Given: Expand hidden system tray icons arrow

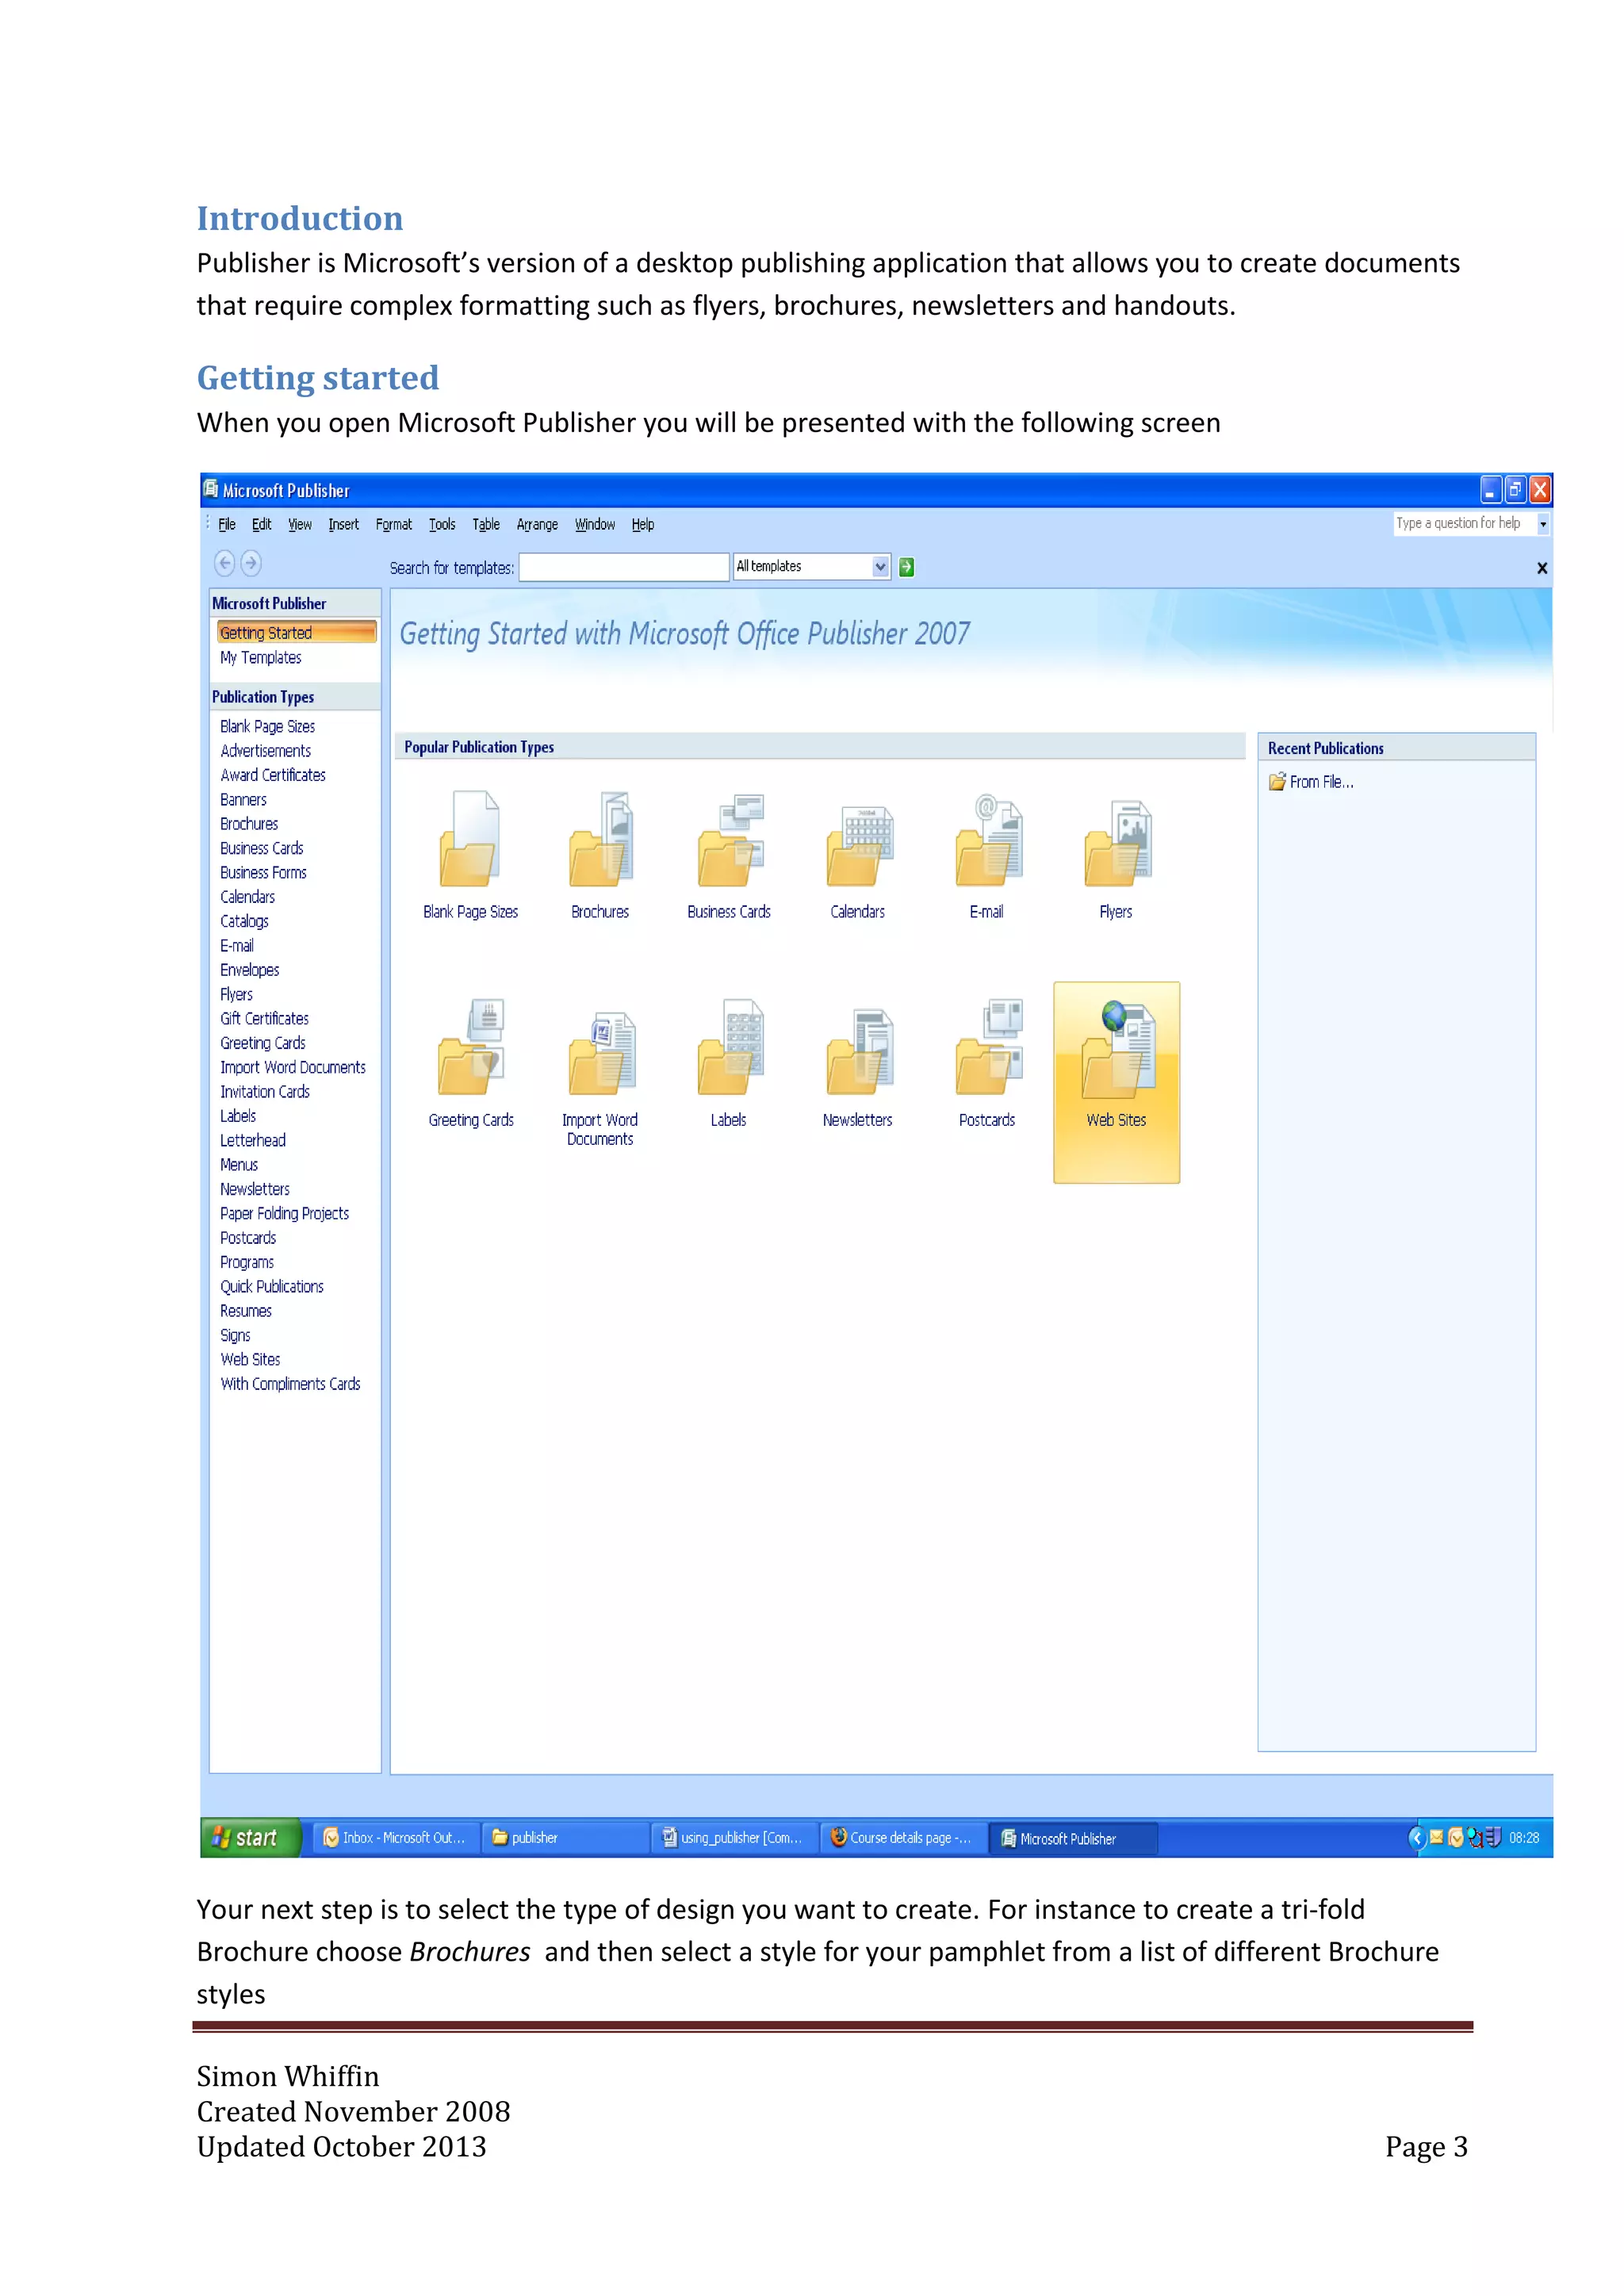Looking at the screenshot, I should [1417, 1837].
